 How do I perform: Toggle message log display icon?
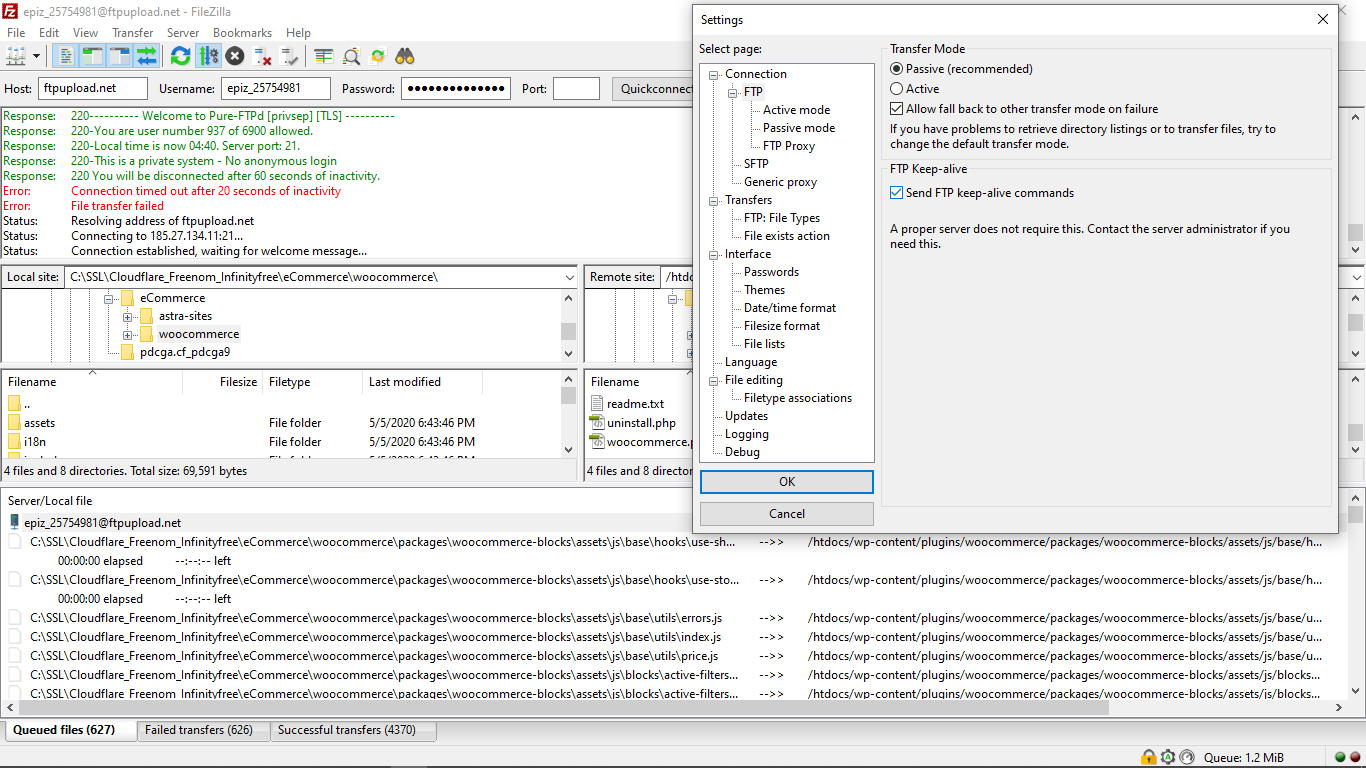click(65, 56)
